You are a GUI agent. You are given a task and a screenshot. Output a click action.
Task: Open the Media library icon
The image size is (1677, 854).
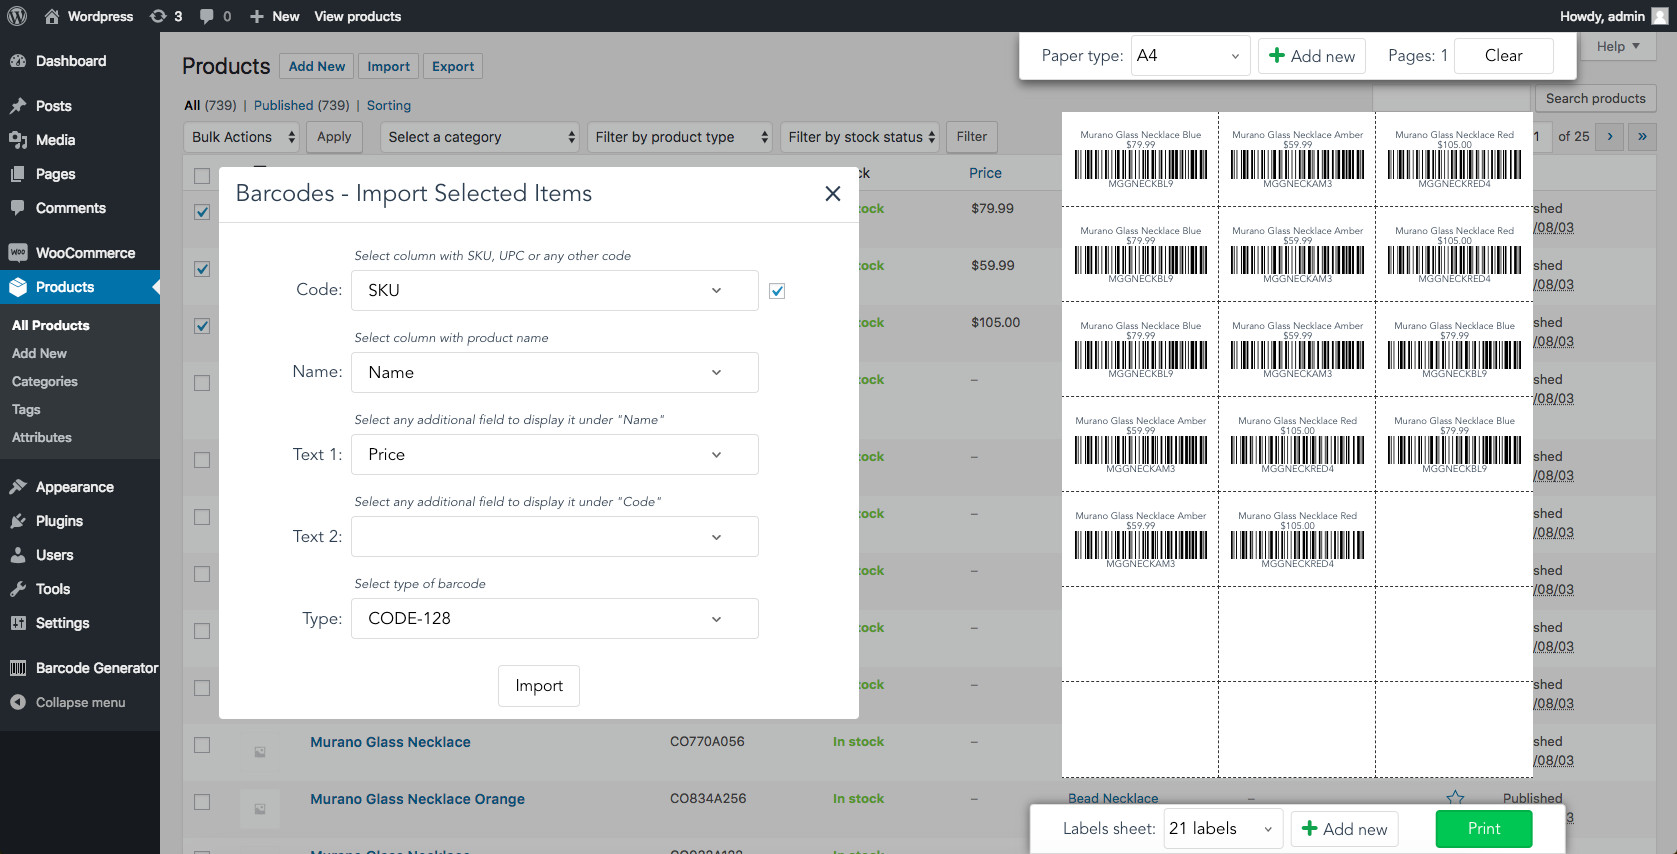17,140
